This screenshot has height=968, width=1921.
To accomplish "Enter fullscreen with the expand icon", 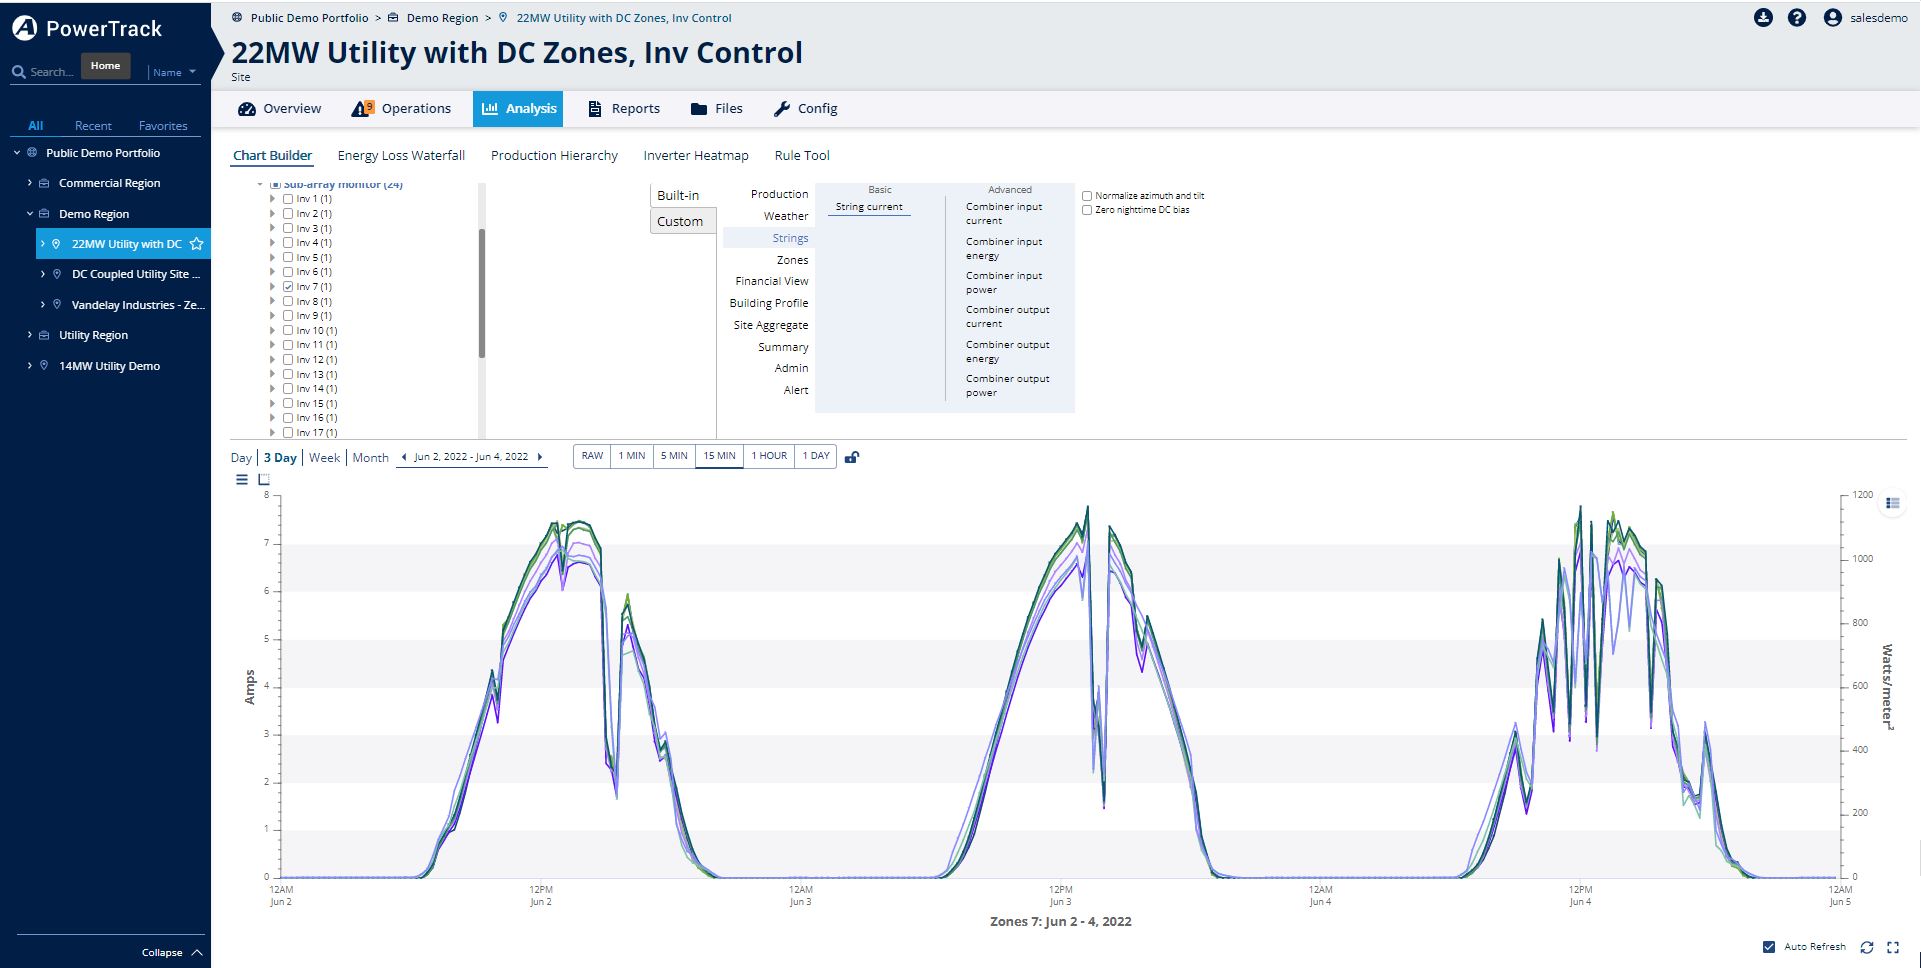I will tap(1893, 947).
